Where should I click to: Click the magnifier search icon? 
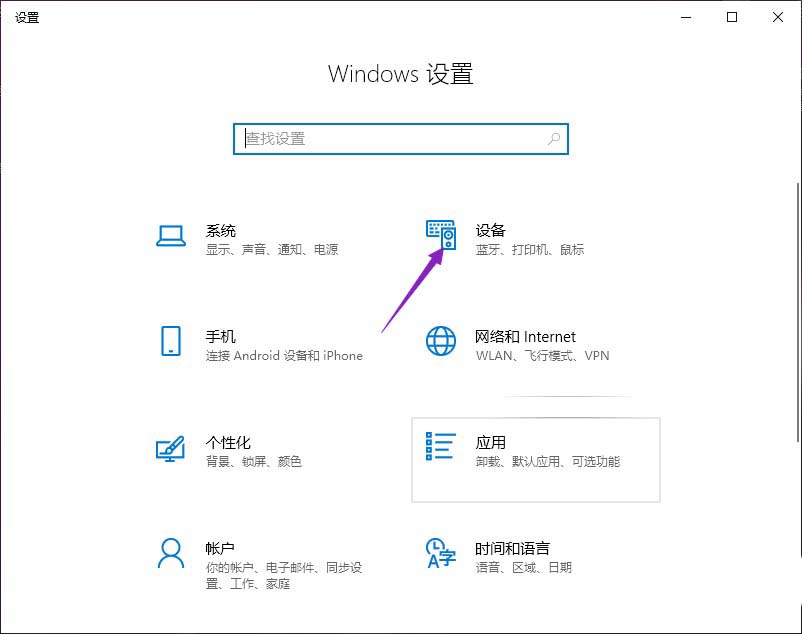[554, 139]
